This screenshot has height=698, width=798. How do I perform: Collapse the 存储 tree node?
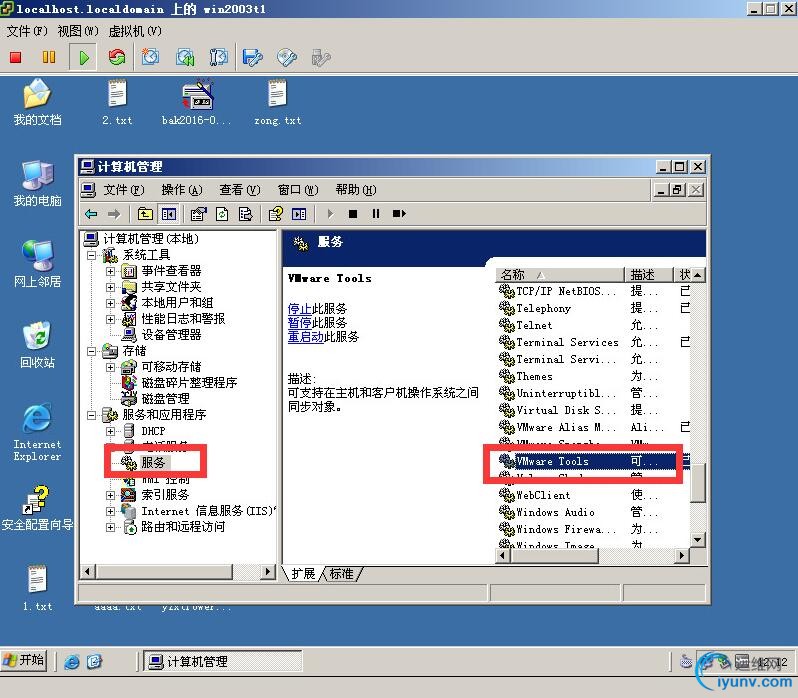click(91, 351)
